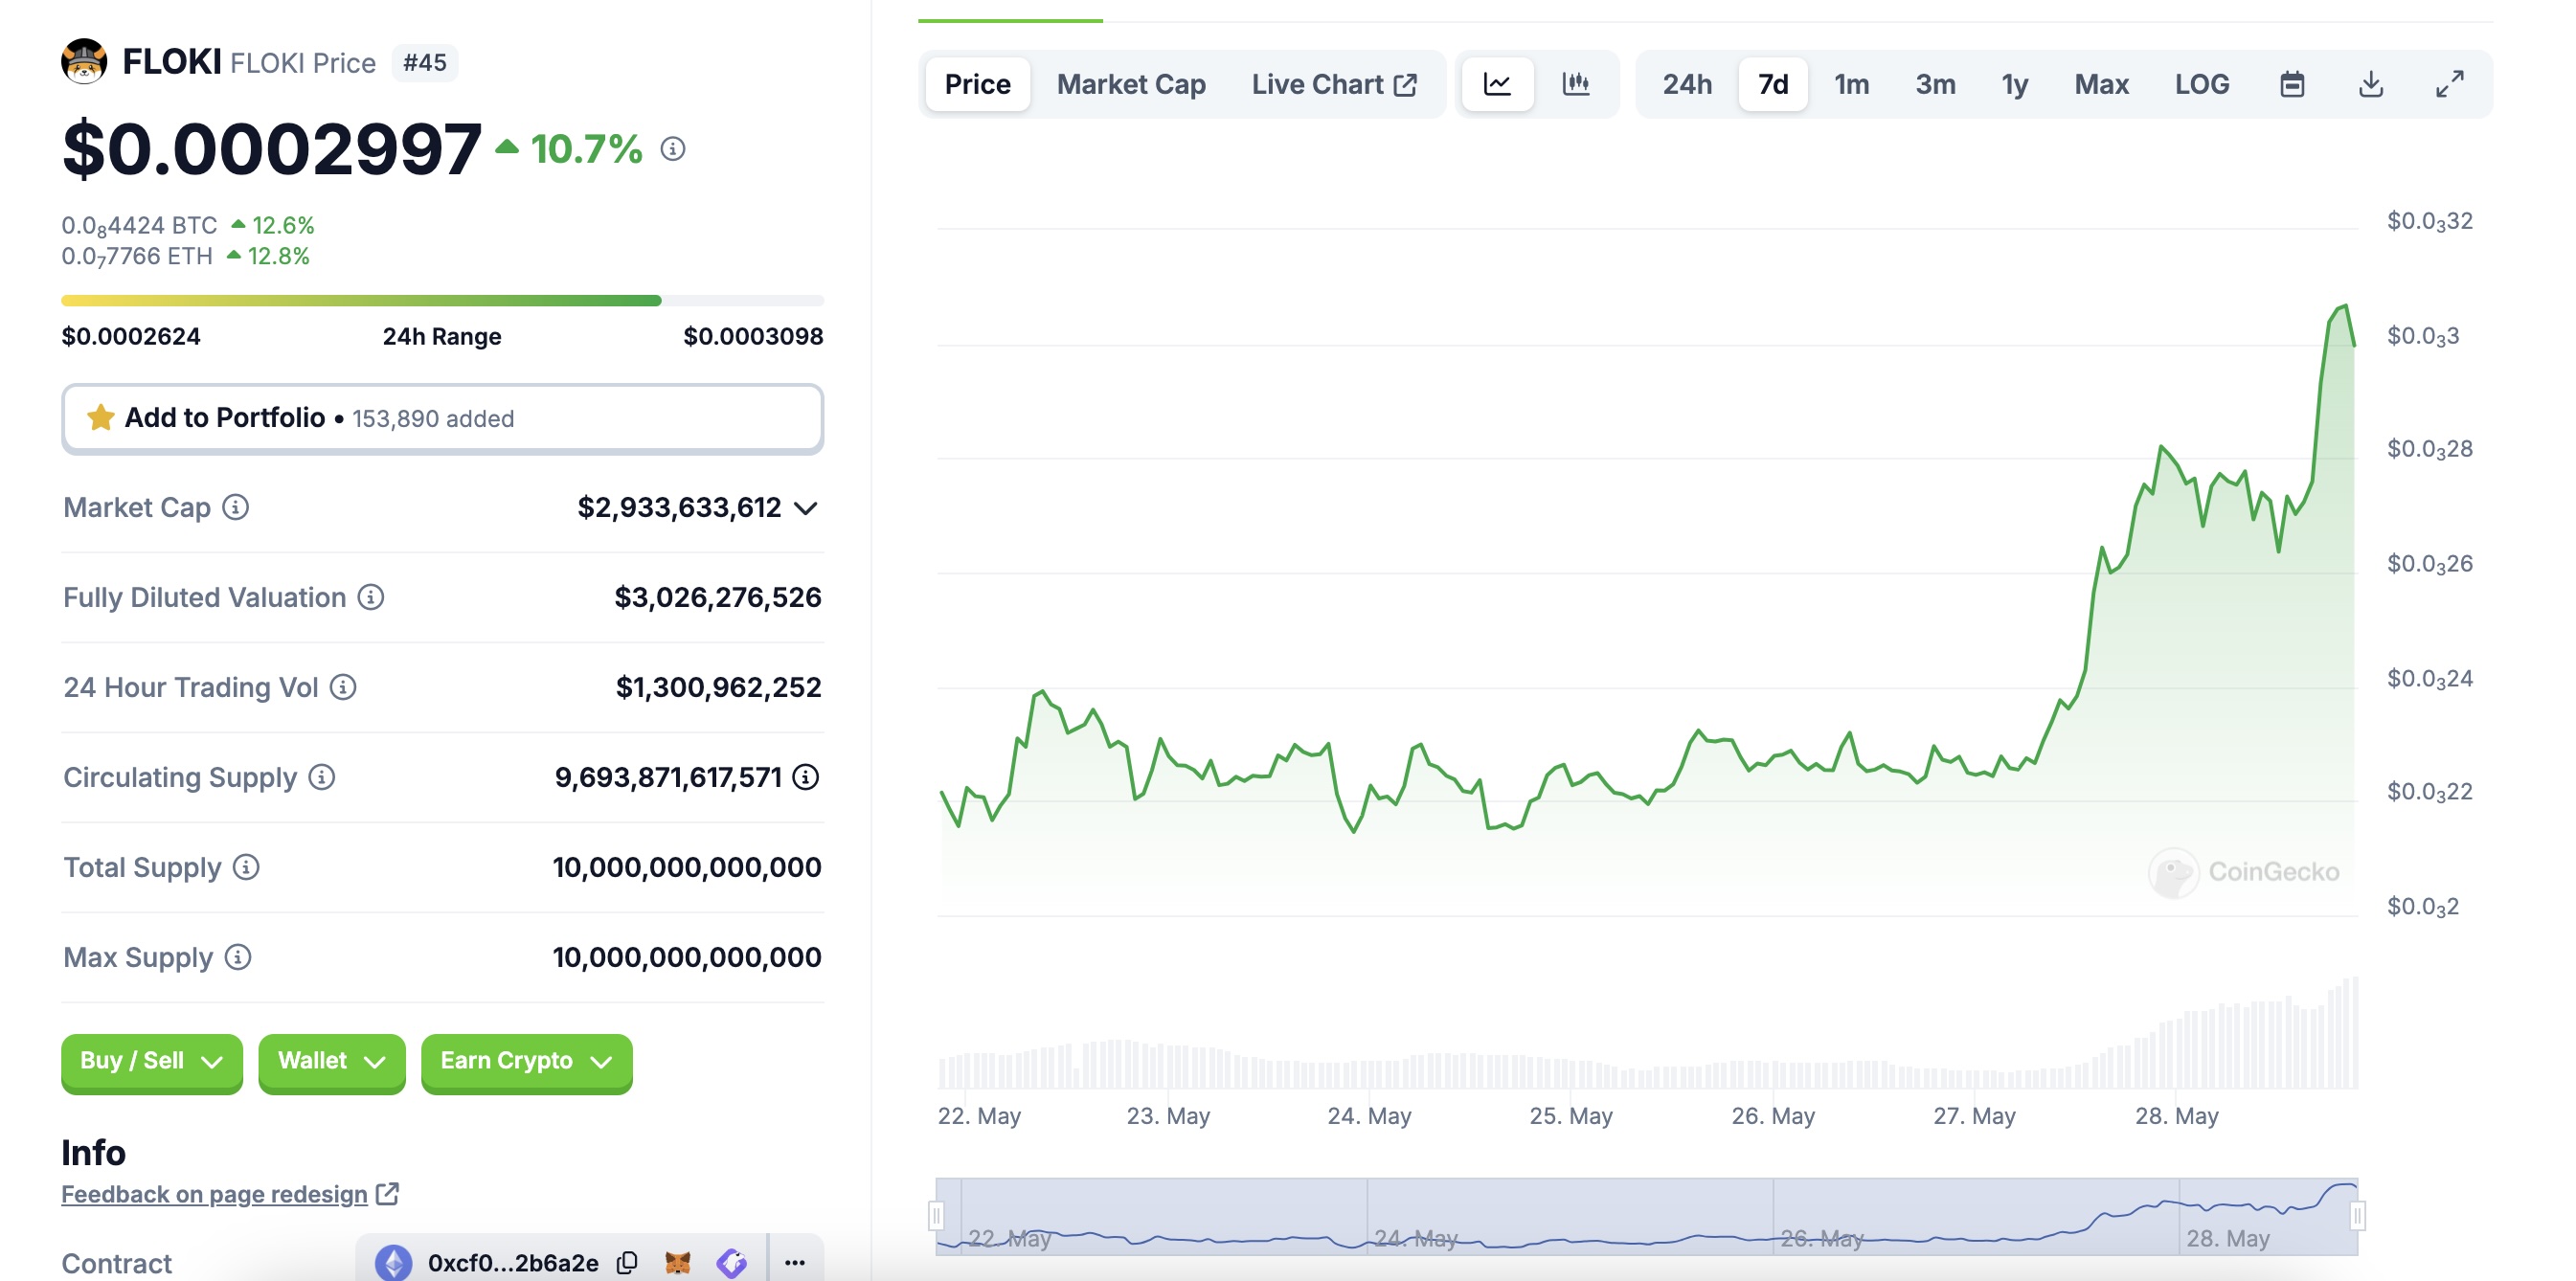Image resolution: width=2576 pixels, height=1281 pixels.
Task: Click the 24h high $0.0003098
Action: tap(753, 337)
